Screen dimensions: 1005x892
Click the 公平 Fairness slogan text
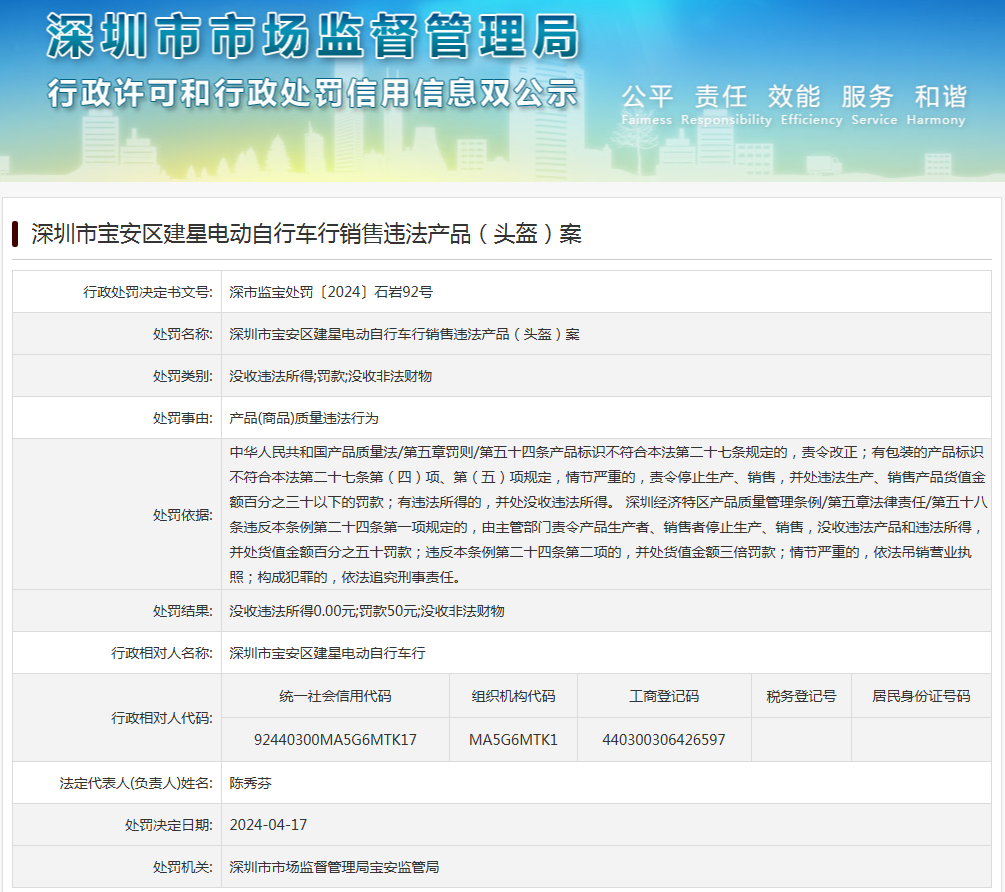(x=647, y=104)
